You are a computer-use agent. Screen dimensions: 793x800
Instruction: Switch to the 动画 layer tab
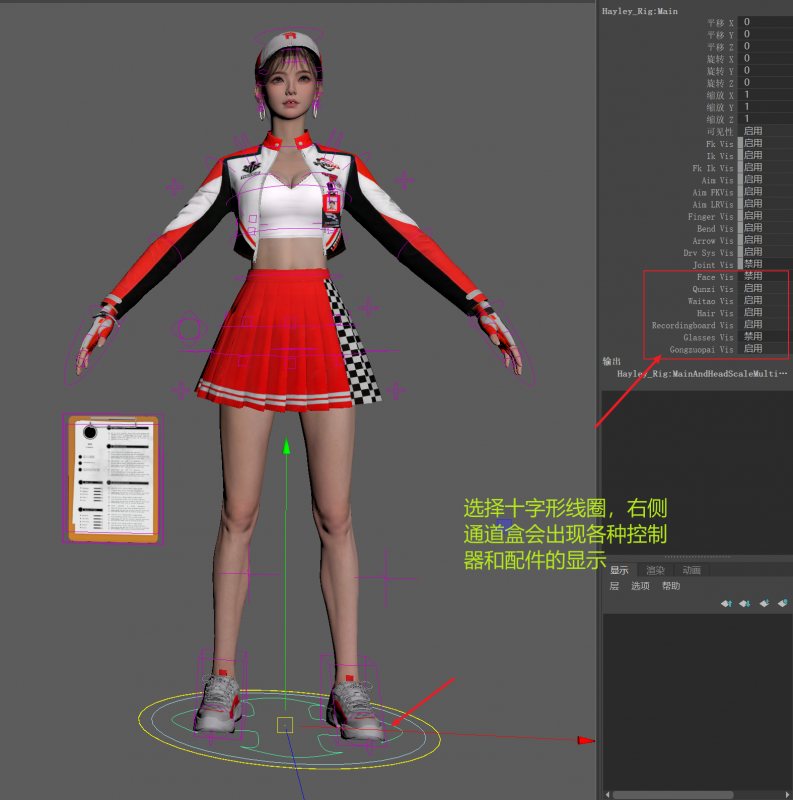pyautogui.click(x=691, y=570)
